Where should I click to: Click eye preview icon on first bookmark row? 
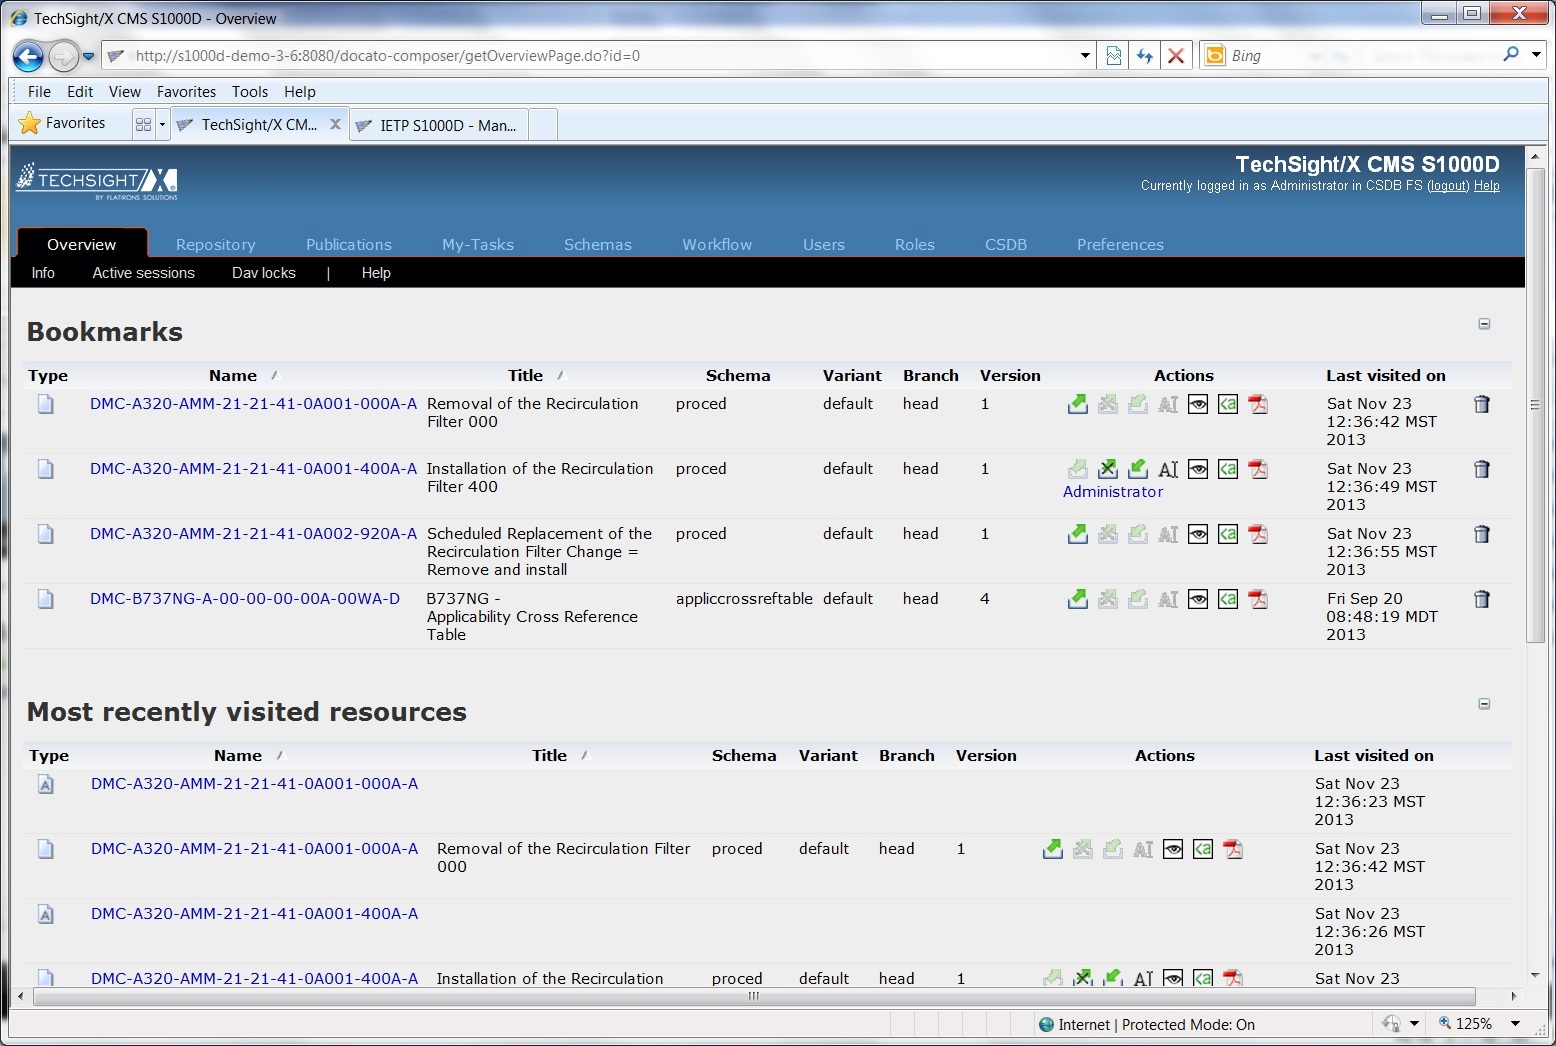1198,404
